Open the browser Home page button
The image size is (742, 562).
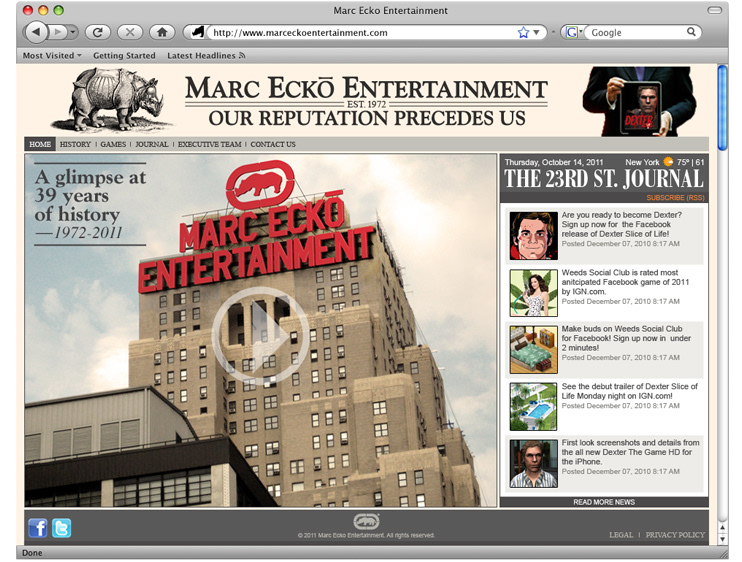162,32
